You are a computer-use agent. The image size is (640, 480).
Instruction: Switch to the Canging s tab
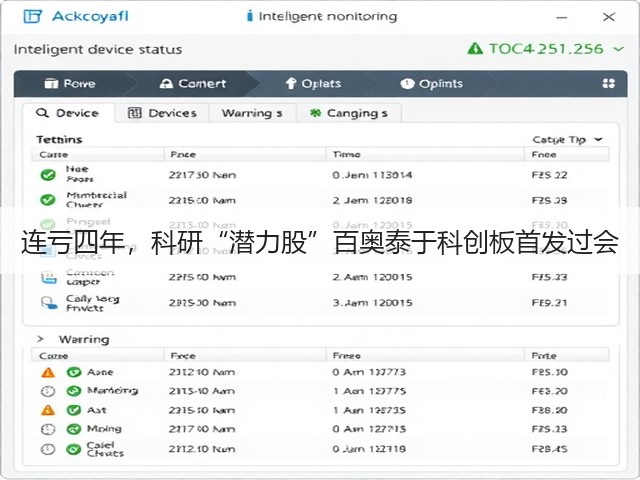point(349,113)
